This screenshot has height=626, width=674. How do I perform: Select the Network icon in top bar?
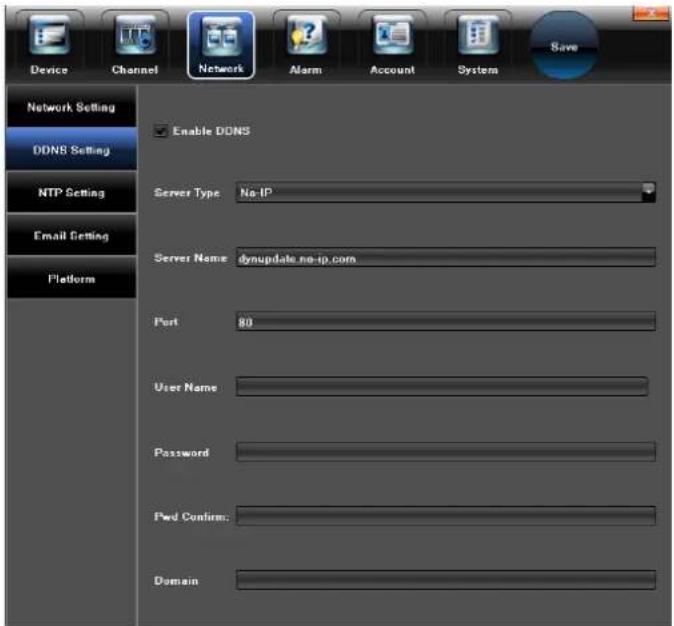coord(221,45)
